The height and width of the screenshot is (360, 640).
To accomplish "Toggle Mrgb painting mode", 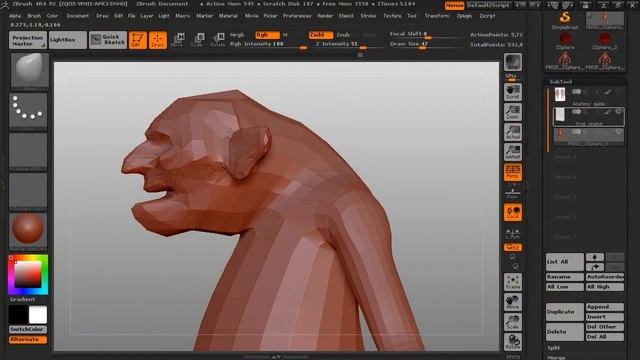I will point(237,35).
